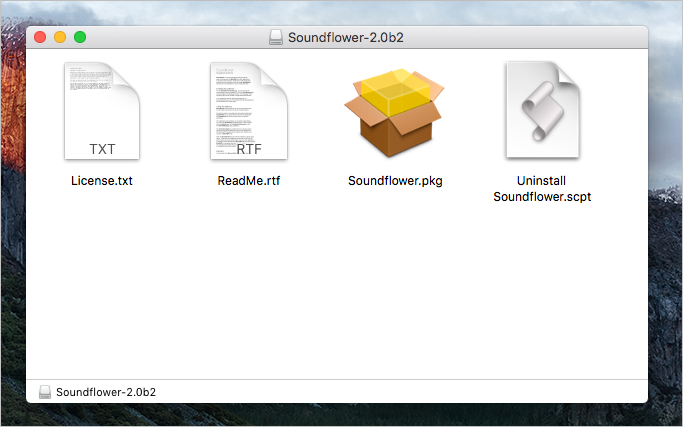Select the License.txt document icon
The image size is (683, 427).
pos(102,111)
